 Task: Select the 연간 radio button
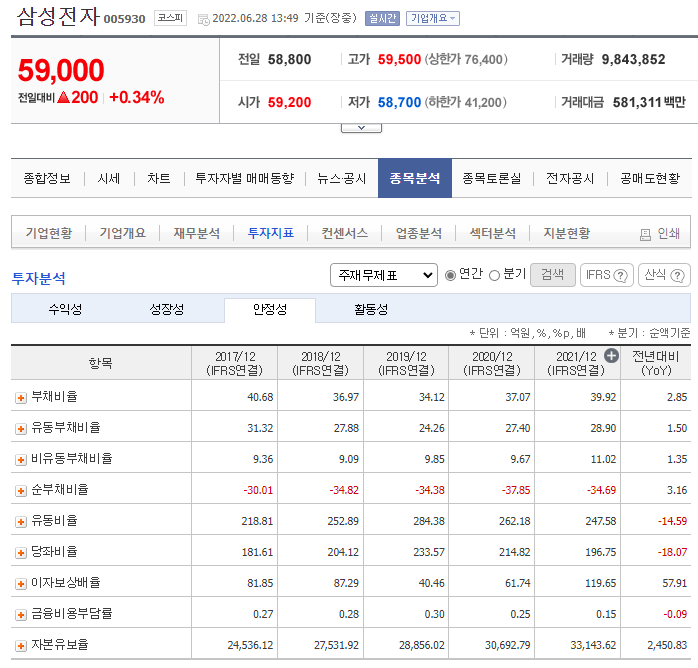point(450,275)
